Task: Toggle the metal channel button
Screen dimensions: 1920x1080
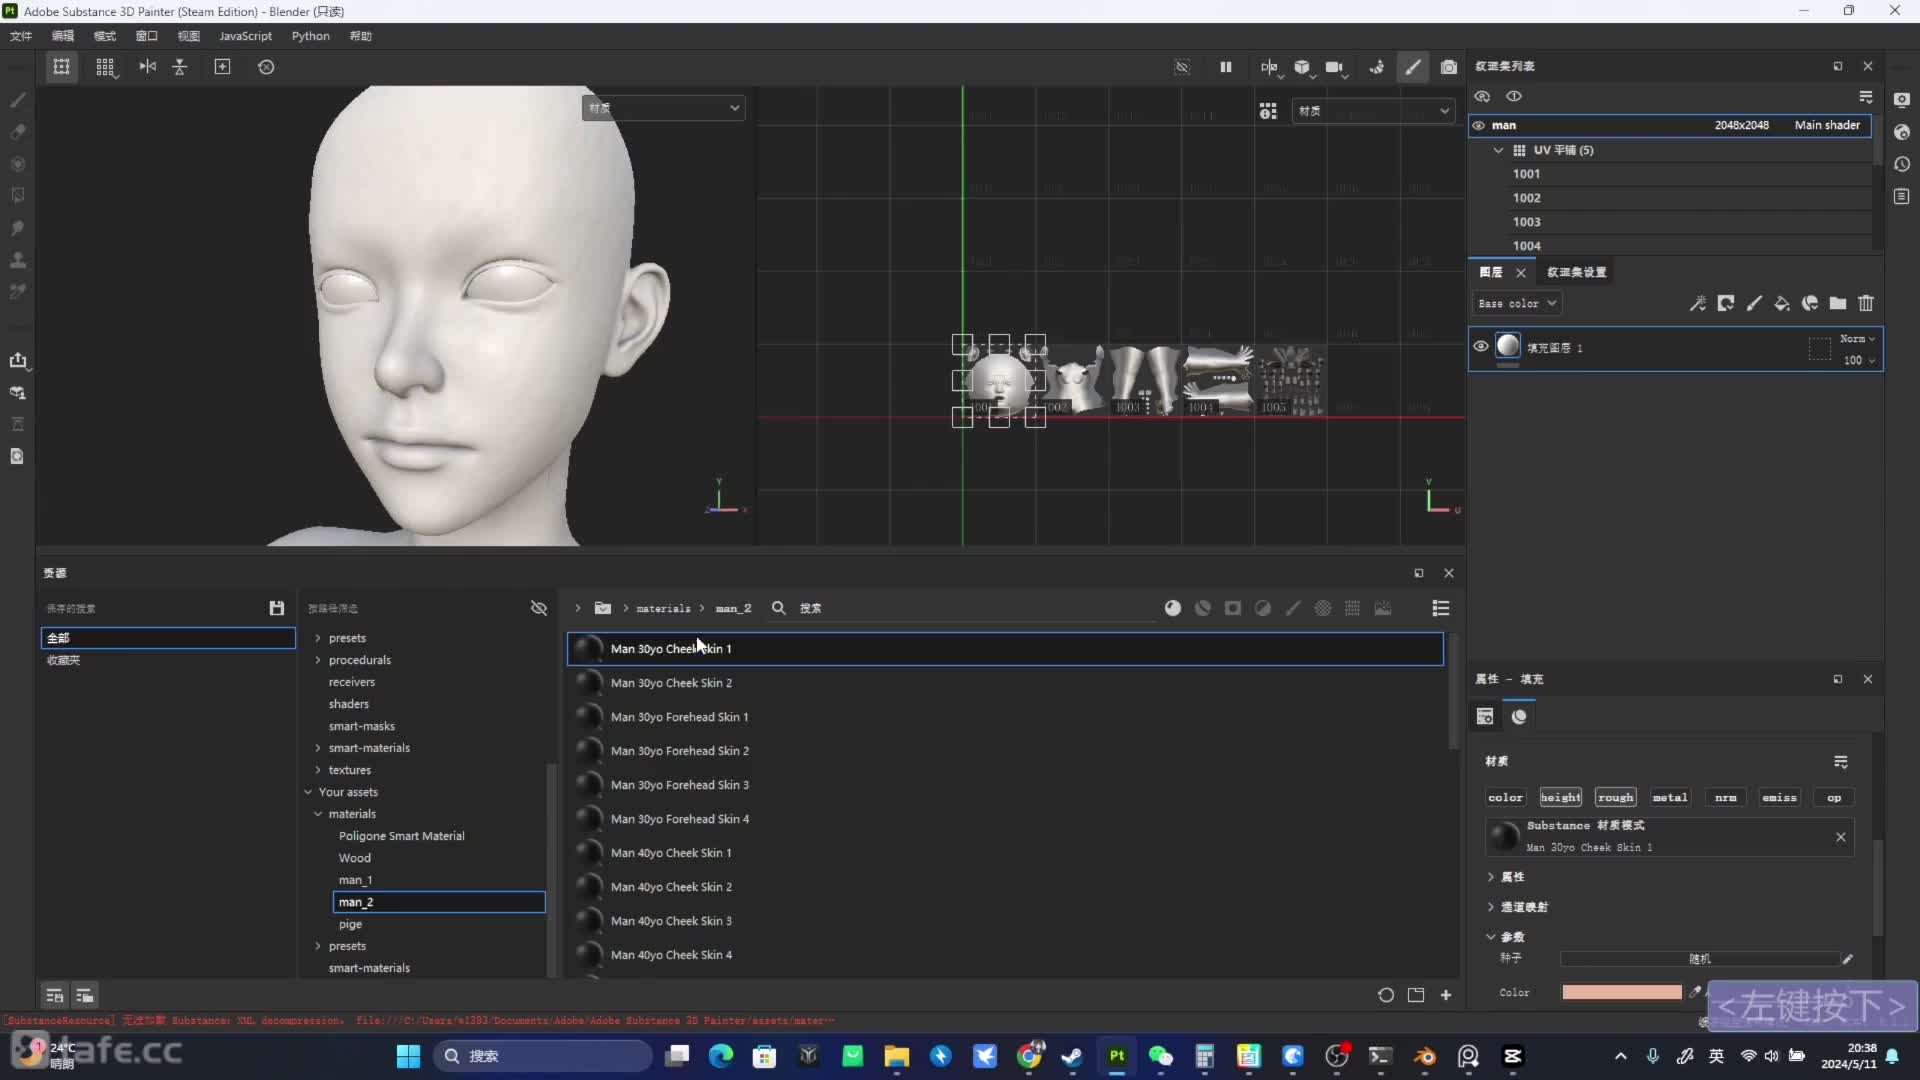Action: coord(1669,797)
